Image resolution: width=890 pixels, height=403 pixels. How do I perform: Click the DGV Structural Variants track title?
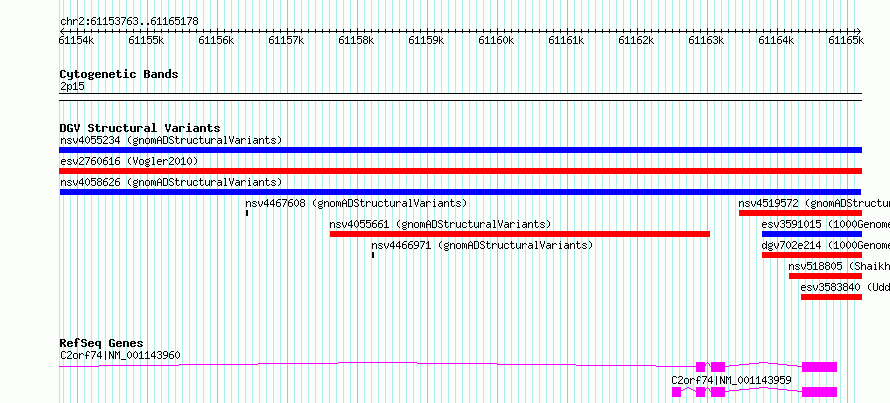(140, 128)
